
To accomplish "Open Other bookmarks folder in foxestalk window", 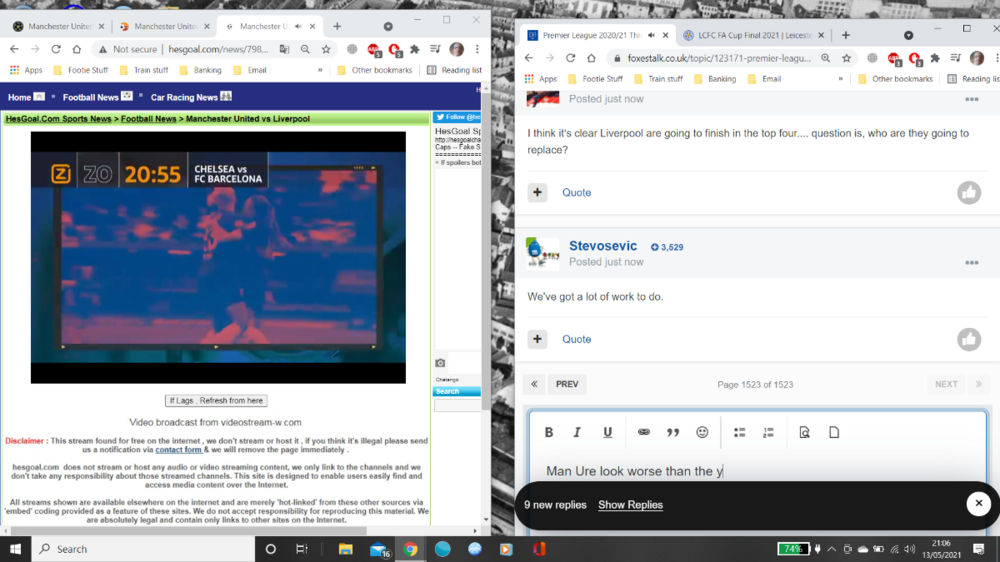I will (895, 79).
